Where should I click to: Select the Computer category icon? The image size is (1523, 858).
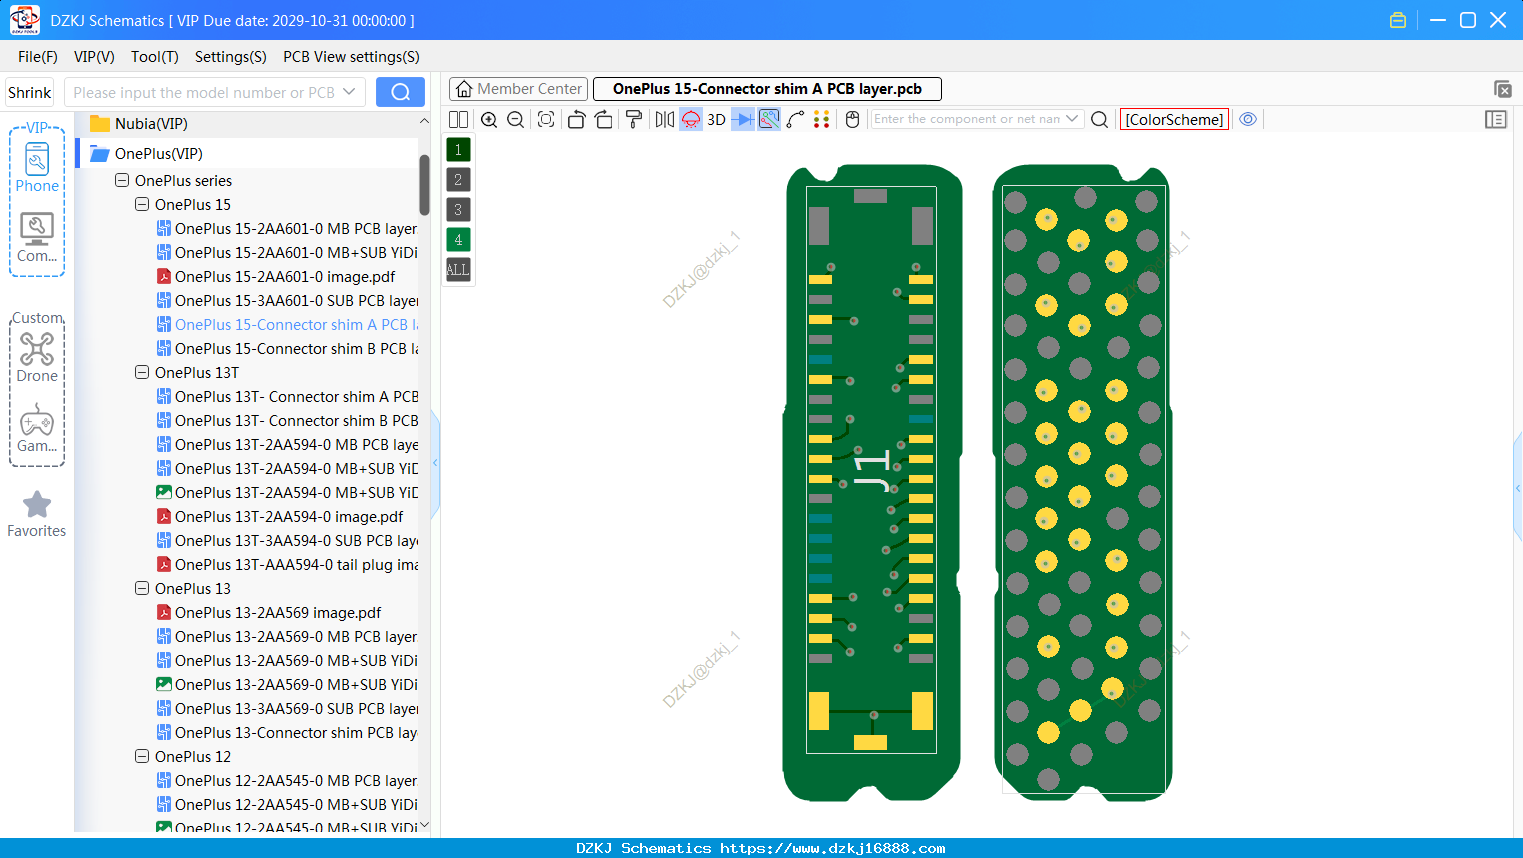37,238
